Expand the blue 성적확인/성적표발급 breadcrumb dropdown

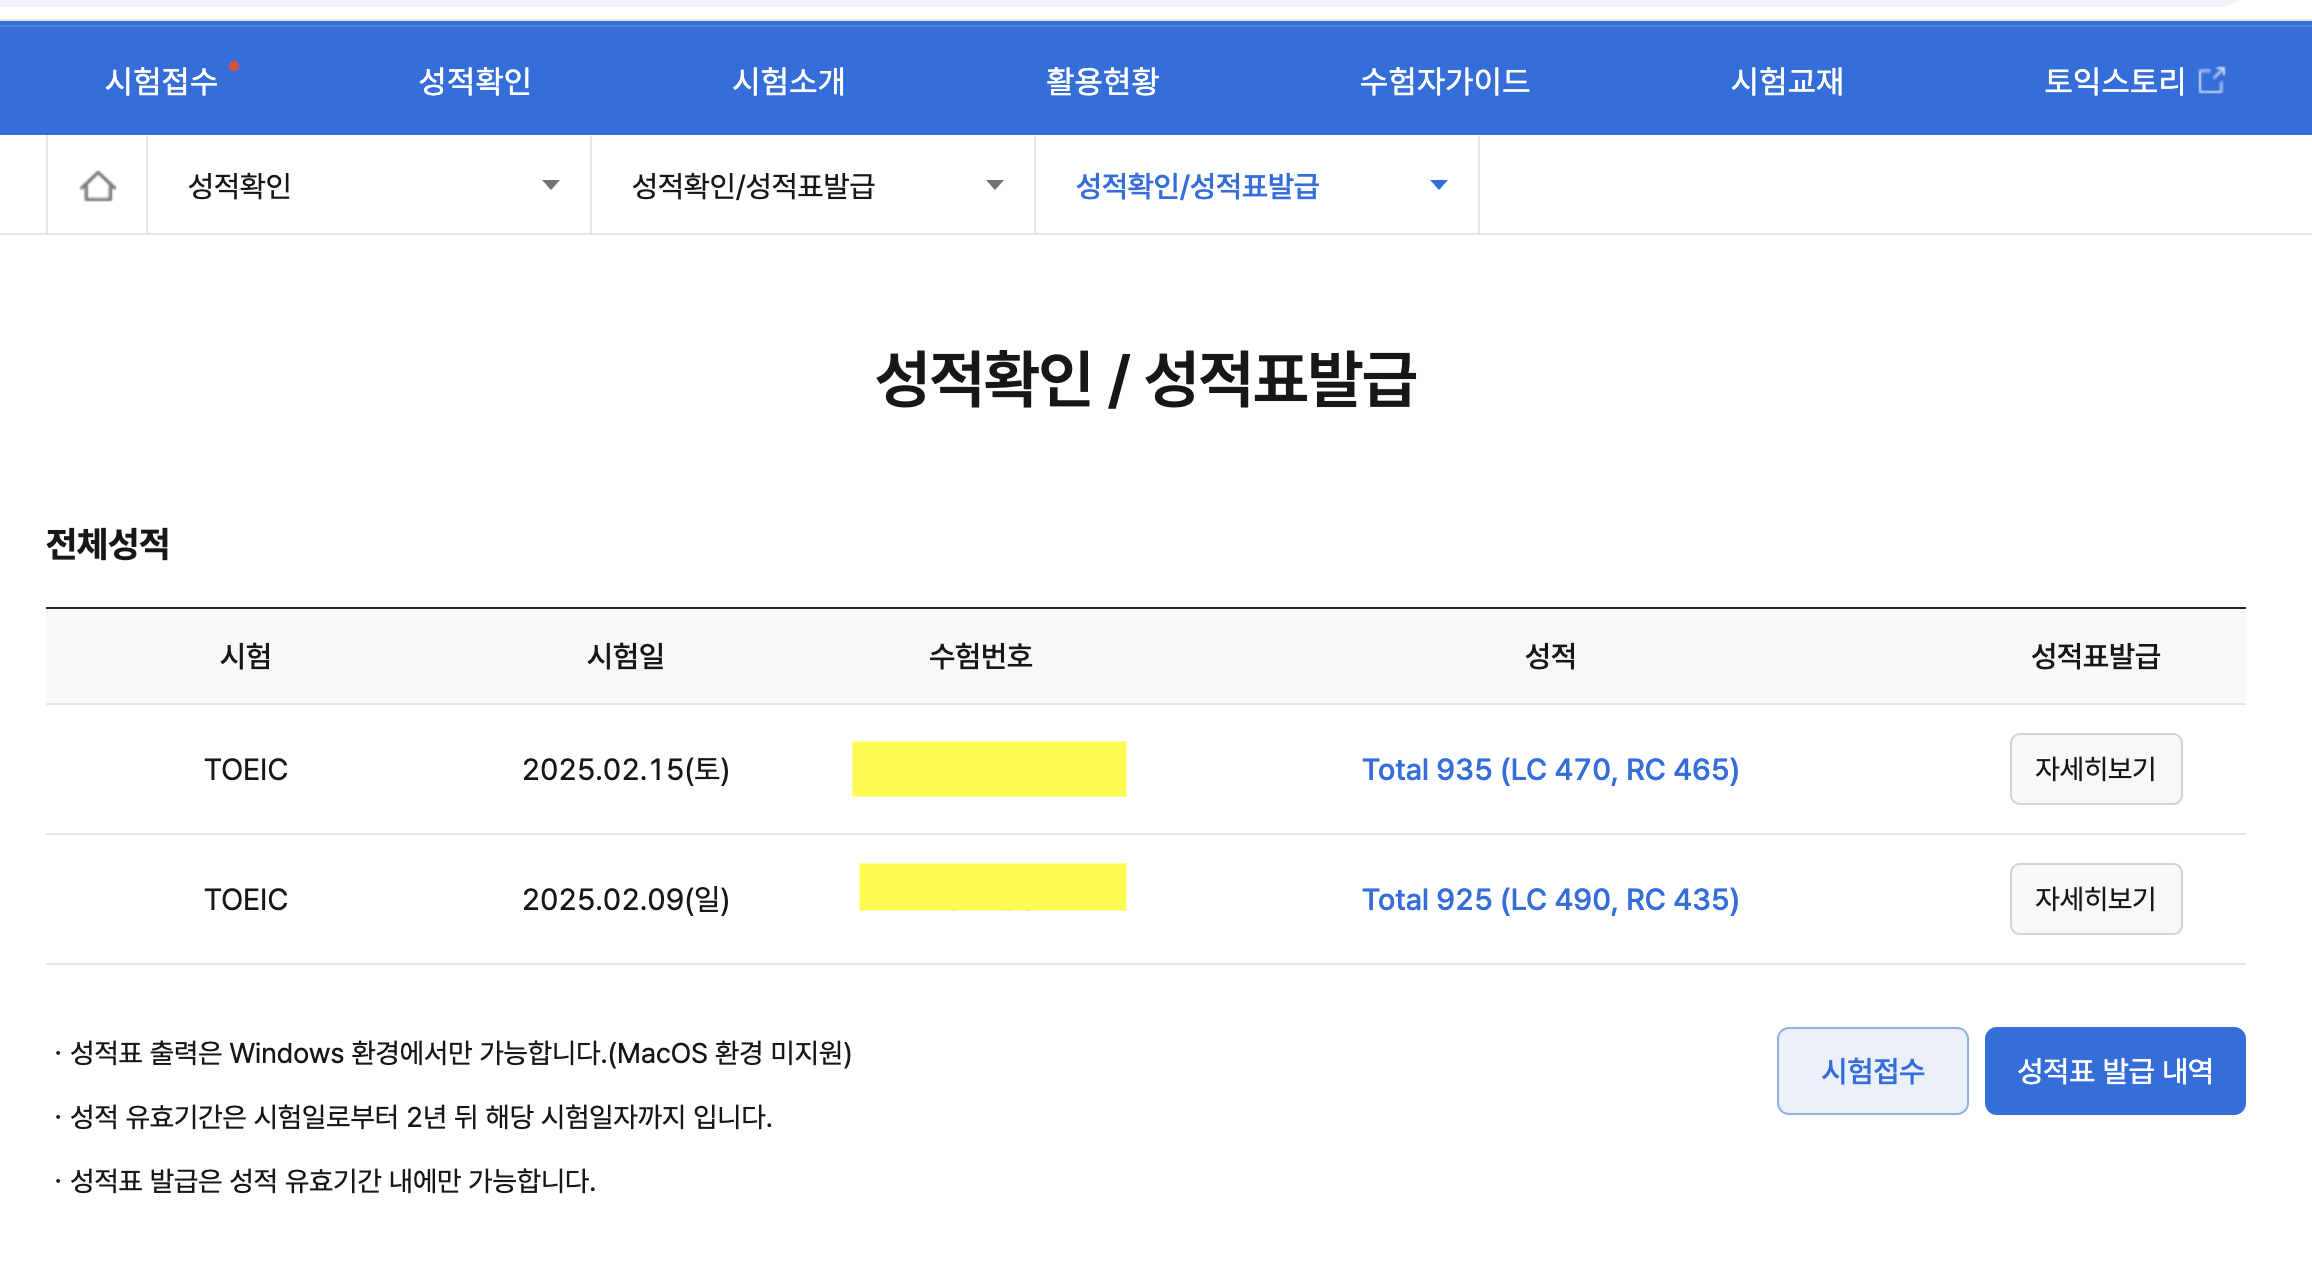[x=1257, y=185]
